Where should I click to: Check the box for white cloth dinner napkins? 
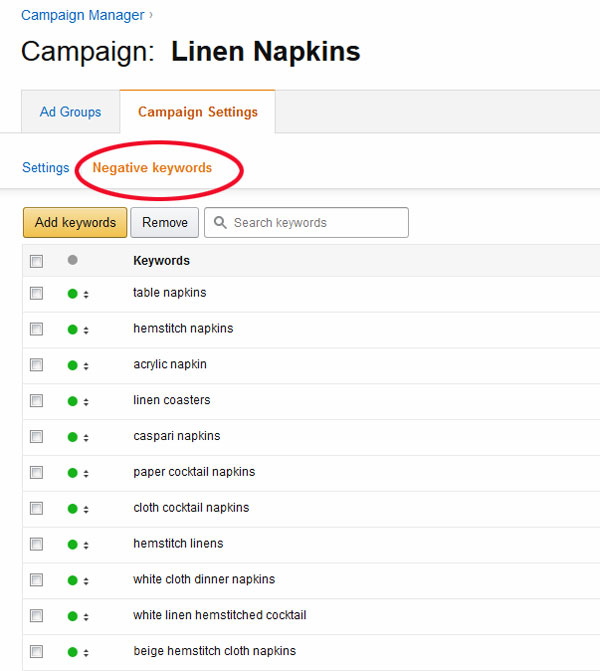(x=36, y=580)
